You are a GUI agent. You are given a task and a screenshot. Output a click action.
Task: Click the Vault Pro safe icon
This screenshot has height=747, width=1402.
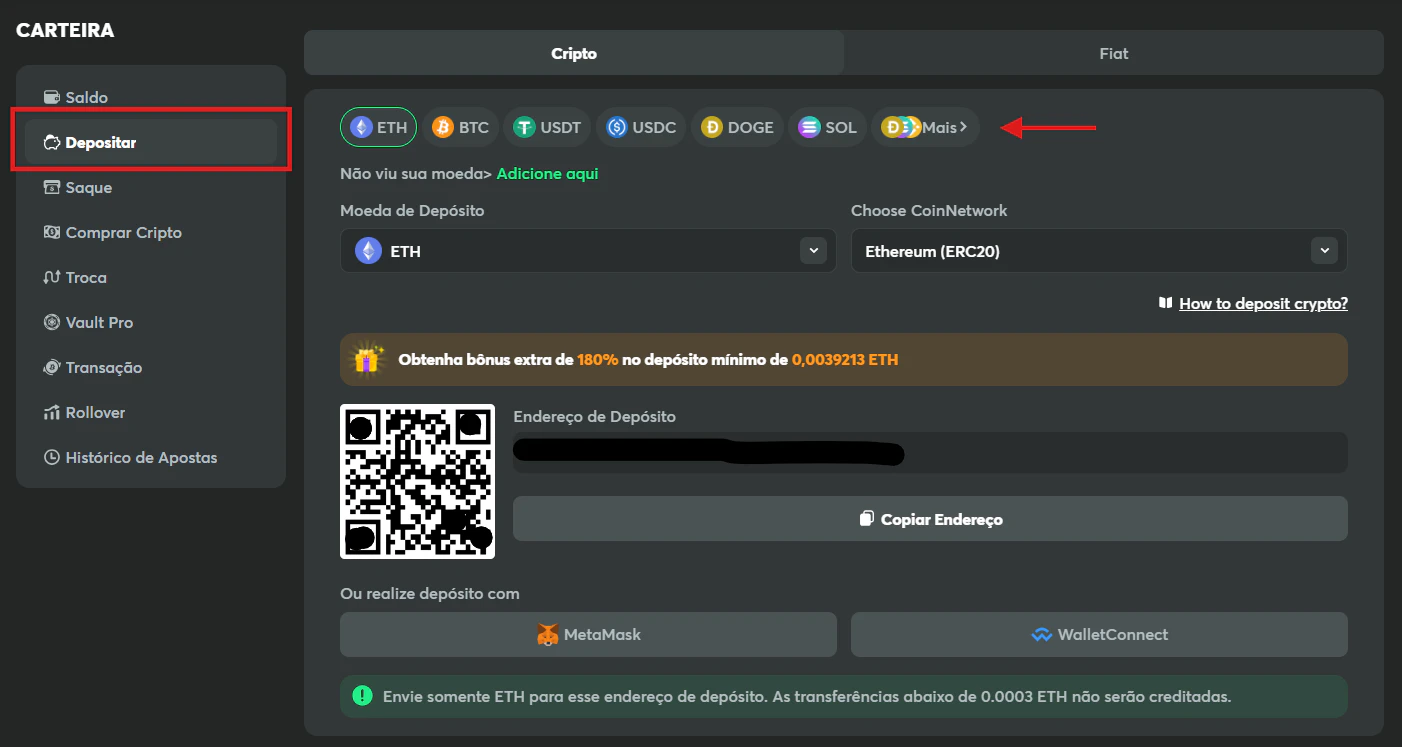pyautogui.click(x=52, y=322)
